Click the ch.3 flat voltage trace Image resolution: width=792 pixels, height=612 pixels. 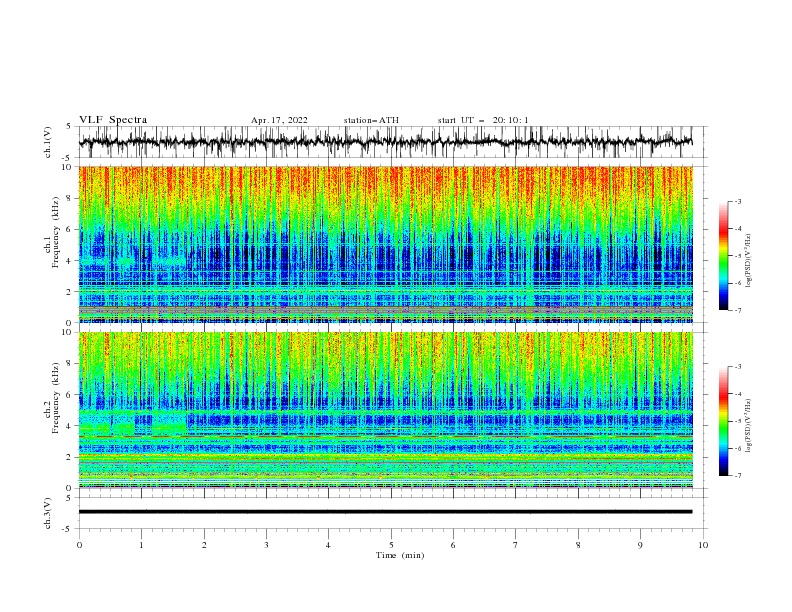pyautogui.click(x=385, y=512)
